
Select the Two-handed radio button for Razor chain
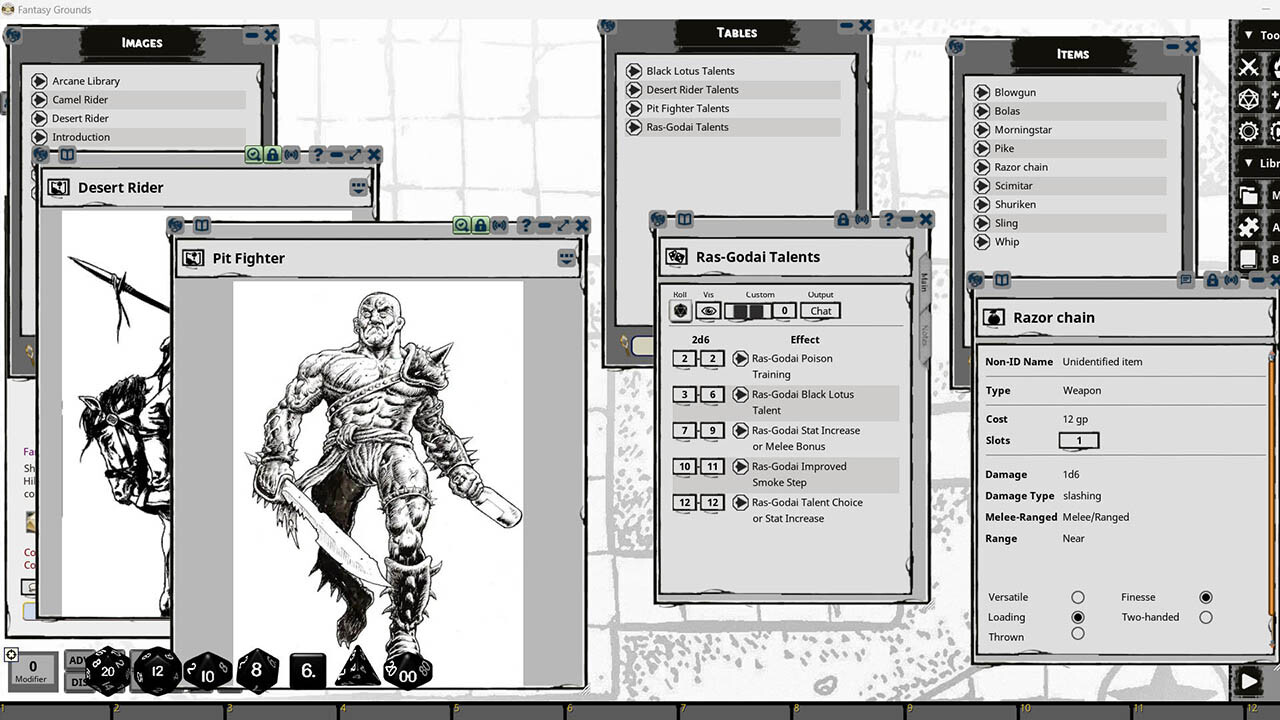click(x=1205, y=617)
